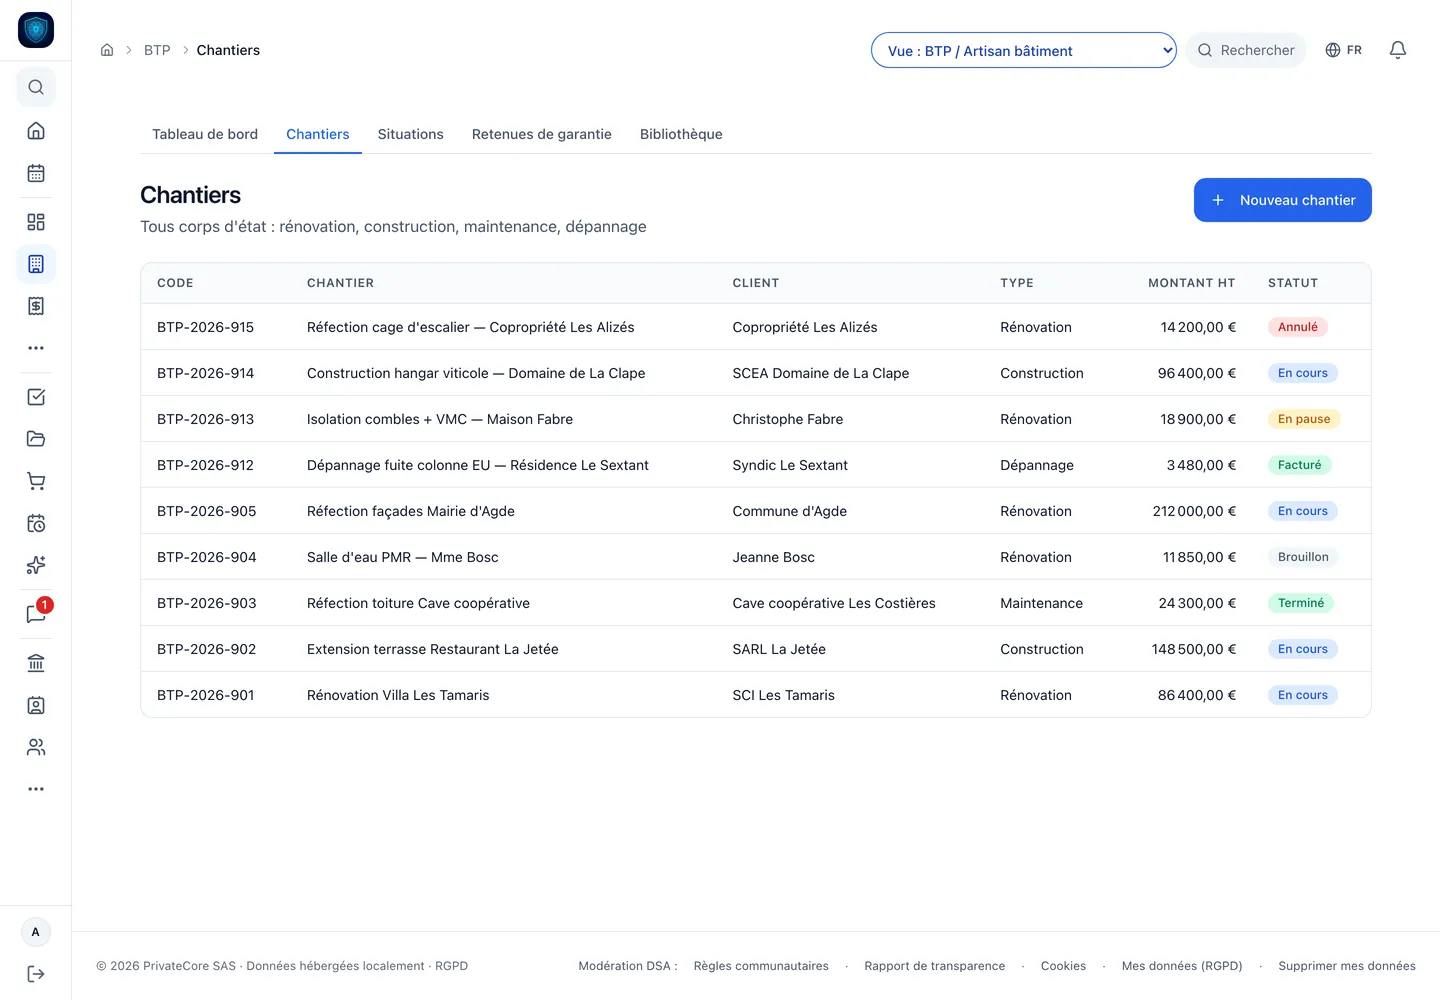The width and height of the screenshot is (1440, 1000).
Task: Switch to the Situations tab
Action: point(410,134)
